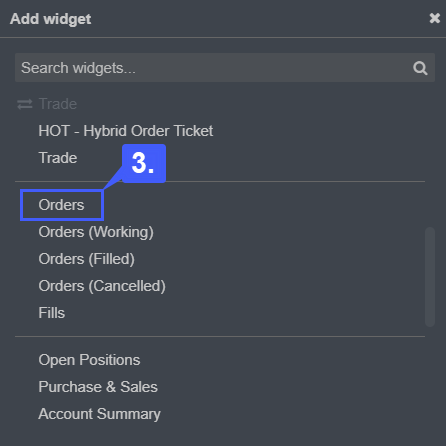Click the blue step 3 callout badge
Viewport: 446px width, 446px height.
pyautogui.click(x=144, y=163)
